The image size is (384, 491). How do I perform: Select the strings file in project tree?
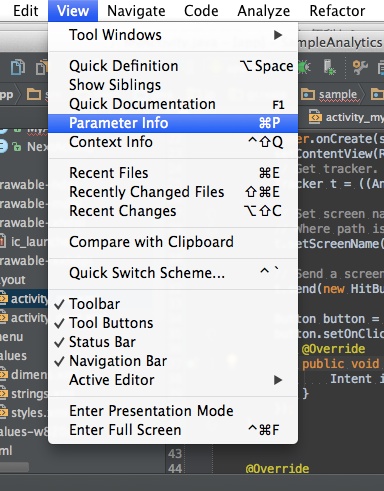point(23,394)
